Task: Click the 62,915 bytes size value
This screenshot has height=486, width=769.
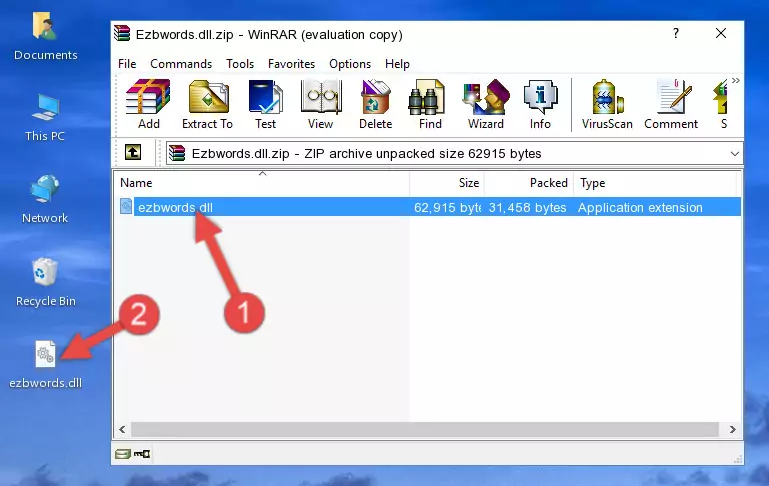Action: tap(447, 207)
